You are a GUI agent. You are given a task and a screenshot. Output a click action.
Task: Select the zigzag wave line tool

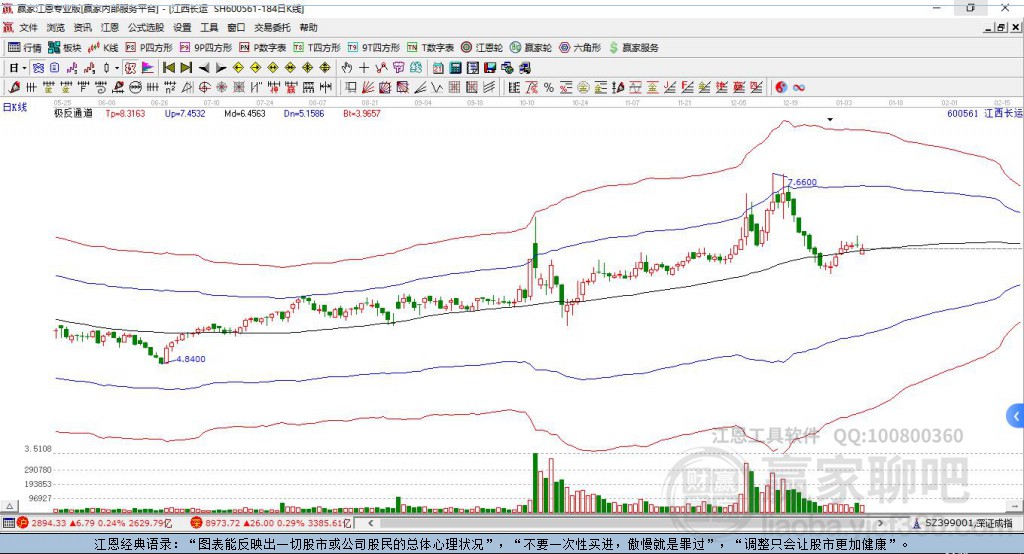point(437,87)
